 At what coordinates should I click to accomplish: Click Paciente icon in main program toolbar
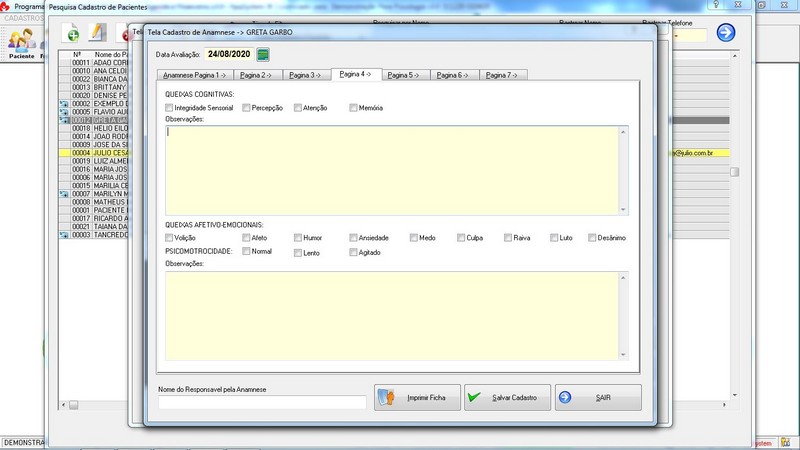coord(22,44)
